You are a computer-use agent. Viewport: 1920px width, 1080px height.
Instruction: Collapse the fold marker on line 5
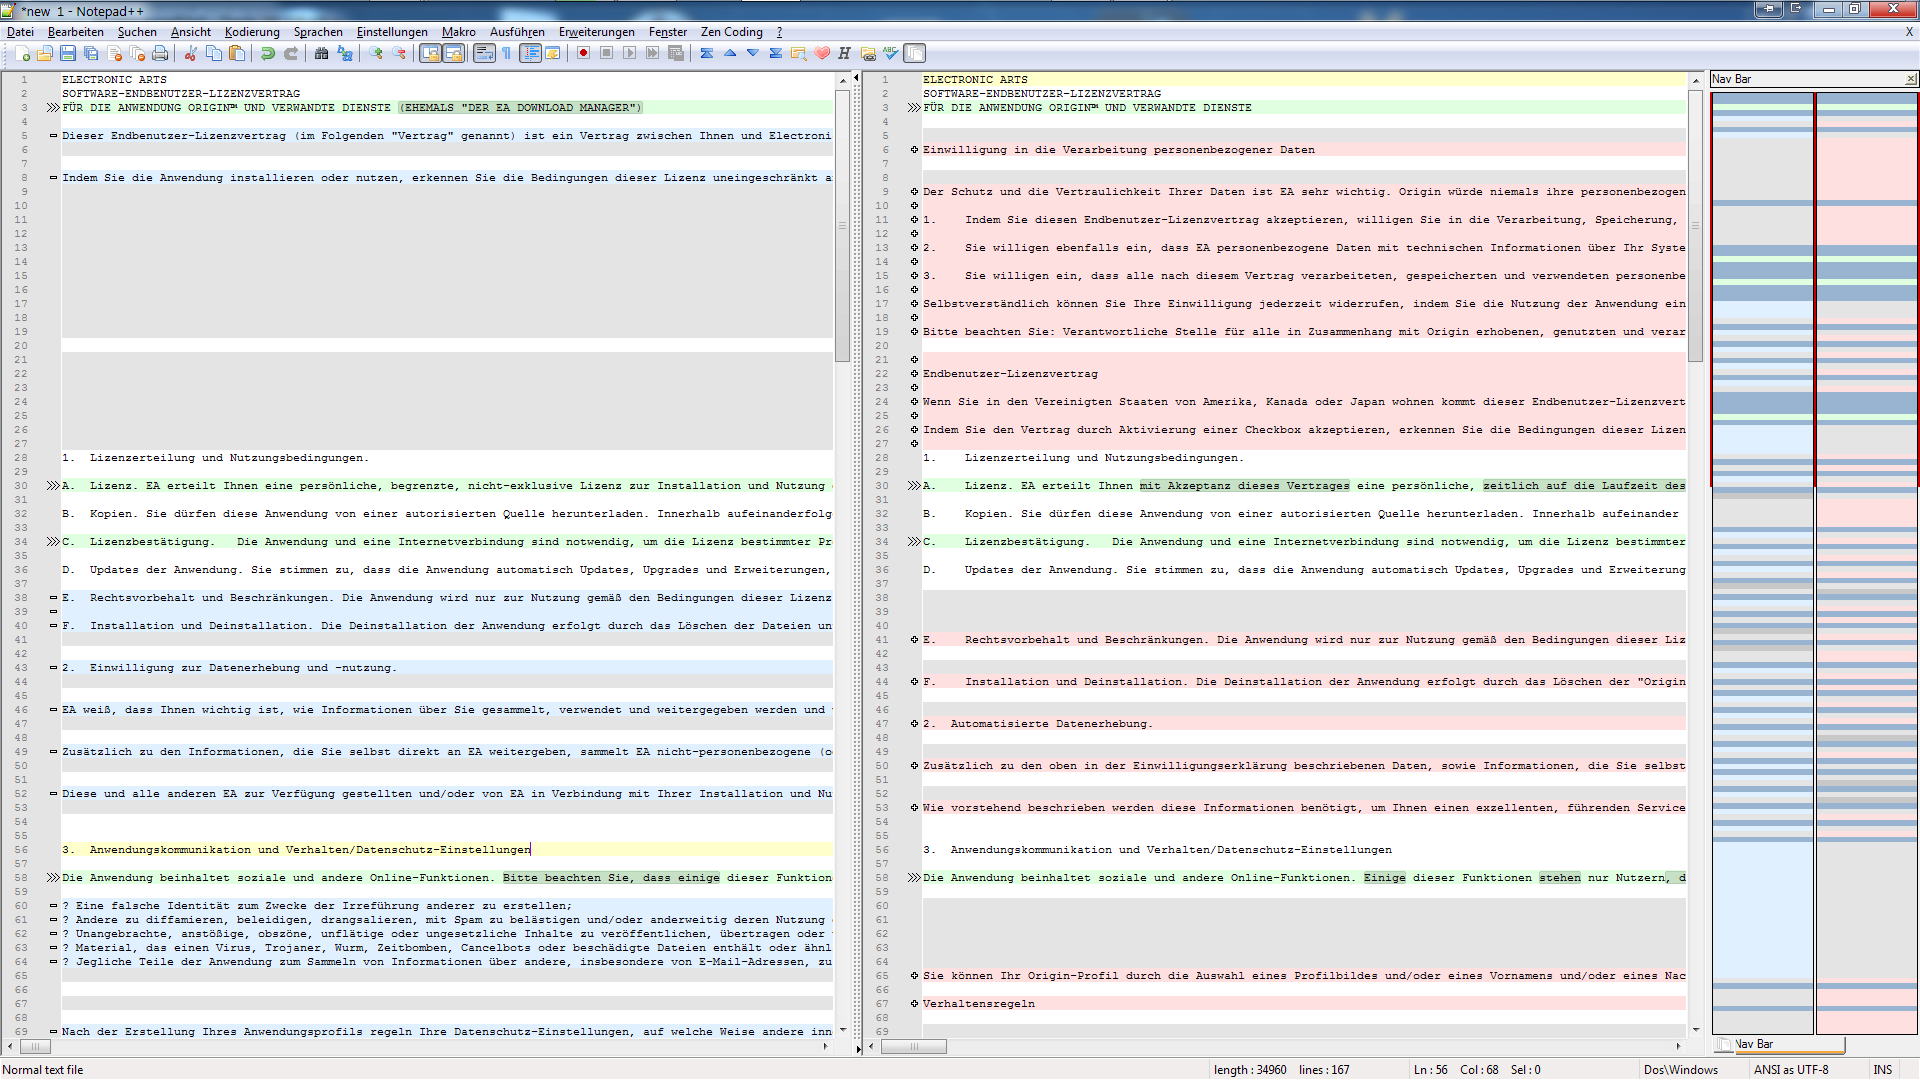[x=53, y=136]
